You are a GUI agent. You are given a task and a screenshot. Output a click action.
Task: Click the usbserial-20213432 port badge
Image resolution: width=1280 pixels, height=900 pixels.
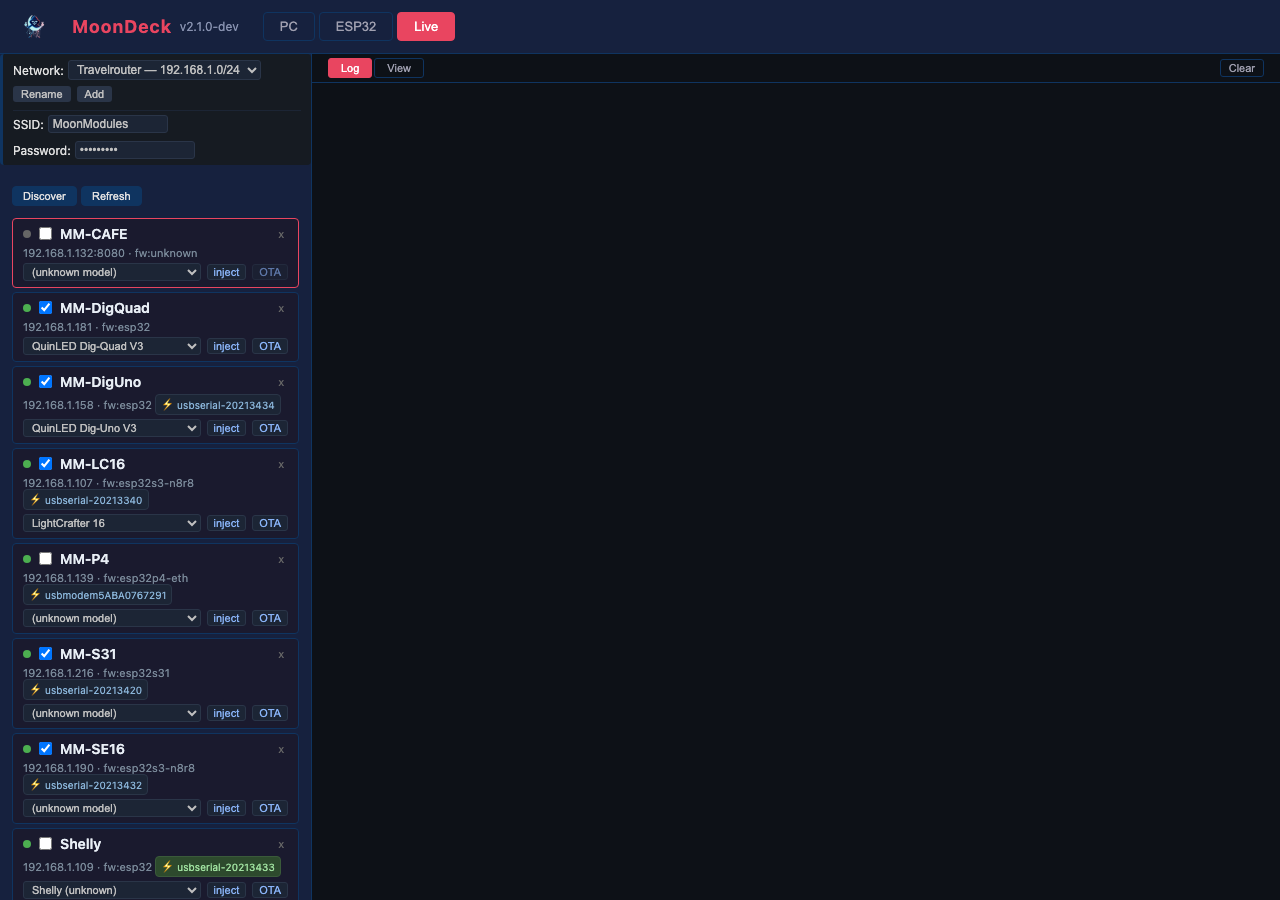pyautogui.click(x=86, y=785)
